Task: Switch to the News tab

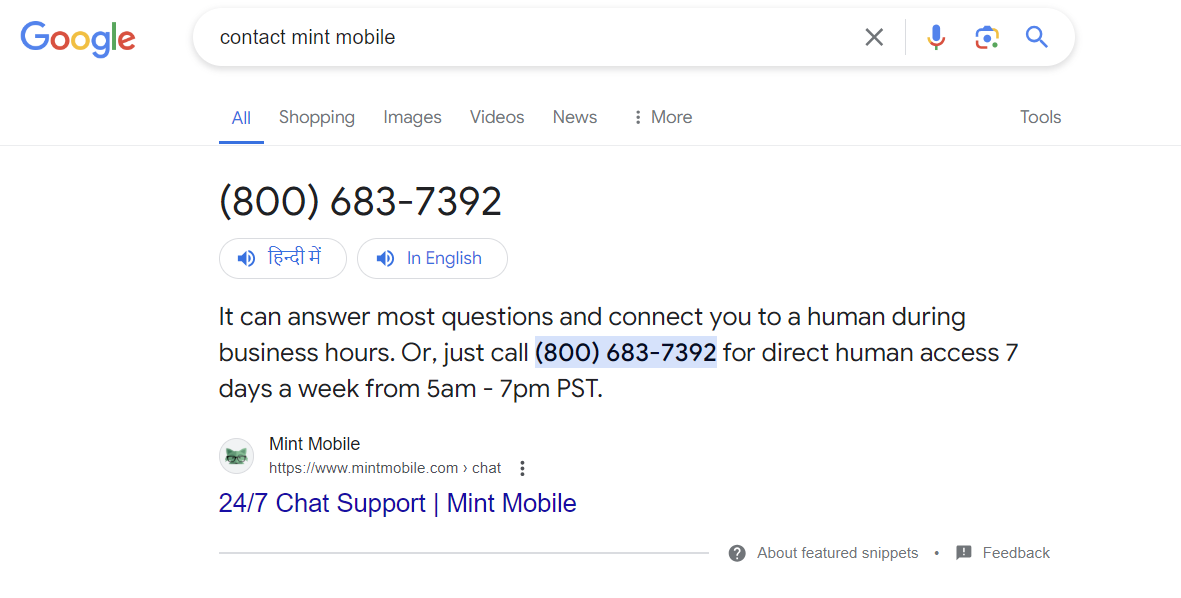Action: pos(574,117)
